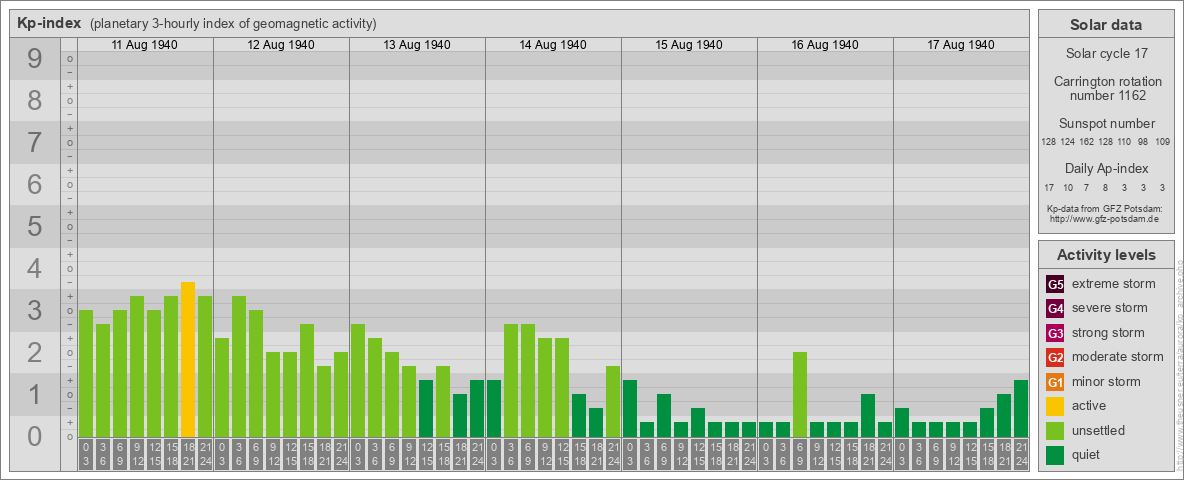Click the Kp scale number 7
The image size is (1184, 480).
(x=35, y=143)
